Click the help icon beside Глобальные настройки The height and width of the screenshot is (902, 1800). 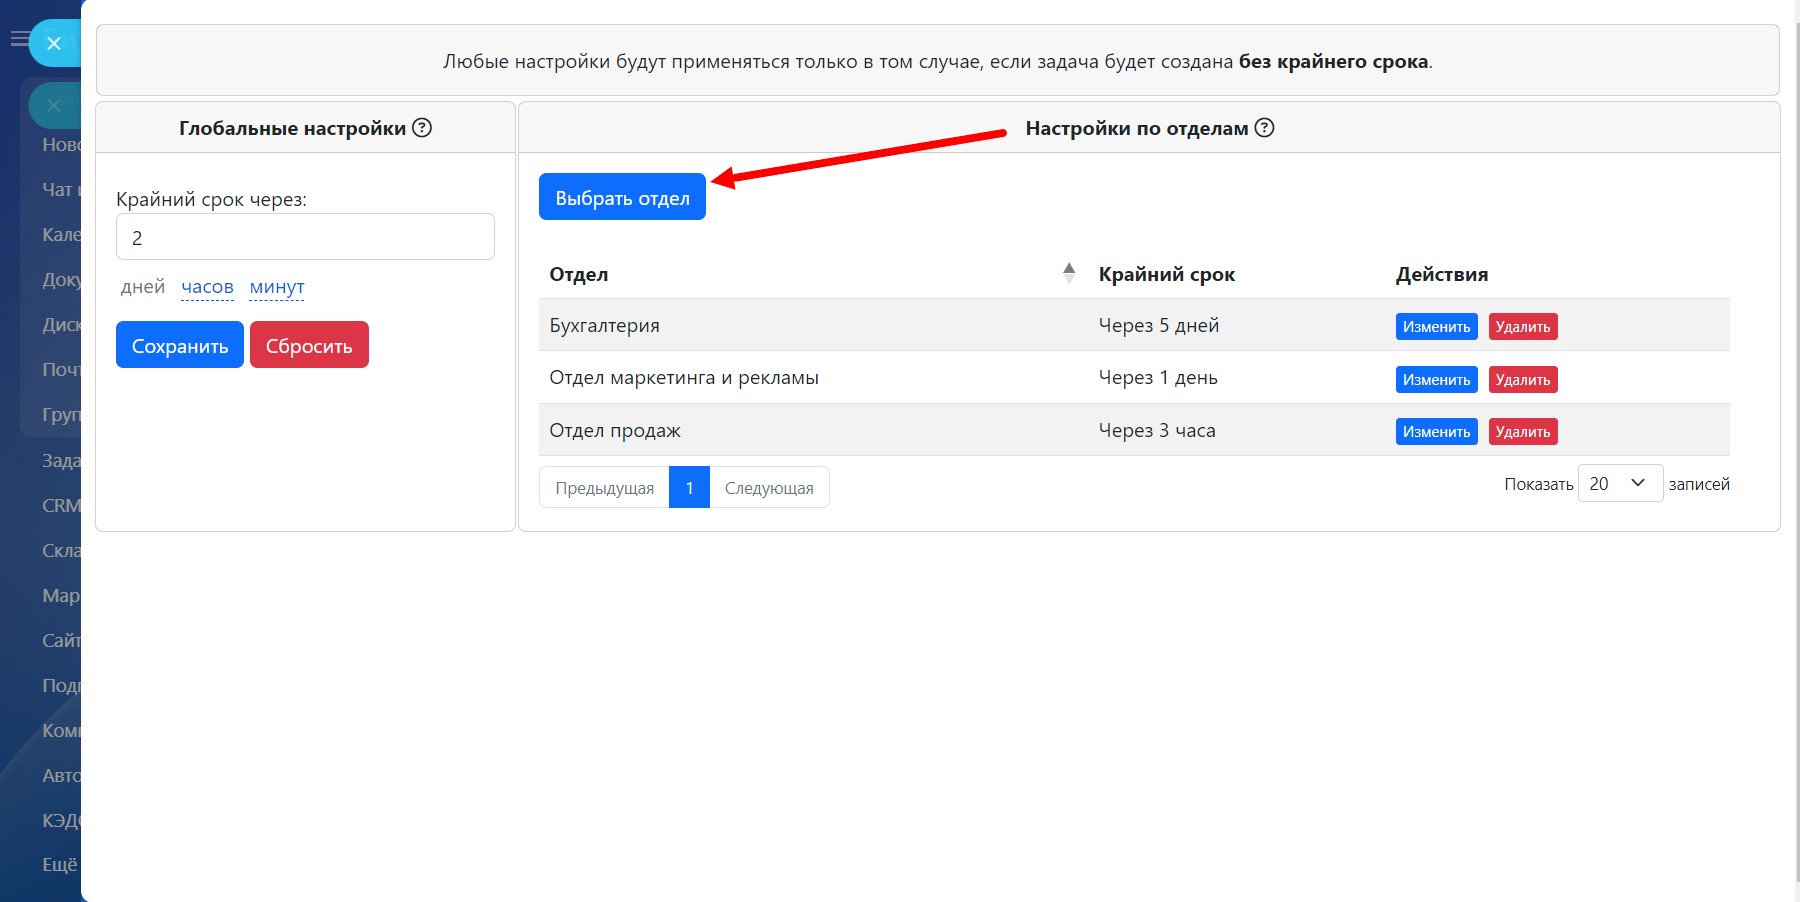pos(422,128)
